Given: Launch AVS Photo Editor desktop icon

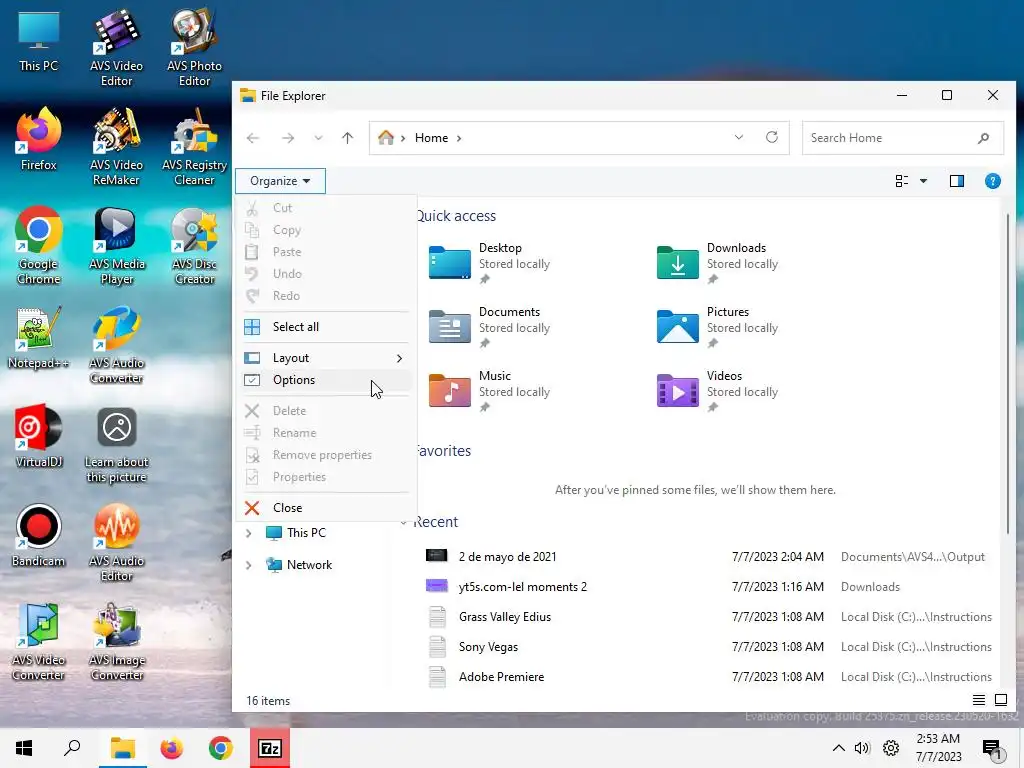Looking at the screenshot, I should [194, 49].
